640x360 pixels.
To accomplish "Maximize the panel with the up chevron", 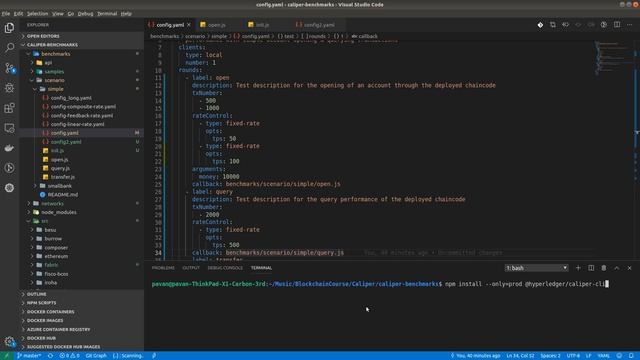I will [617, 268].
